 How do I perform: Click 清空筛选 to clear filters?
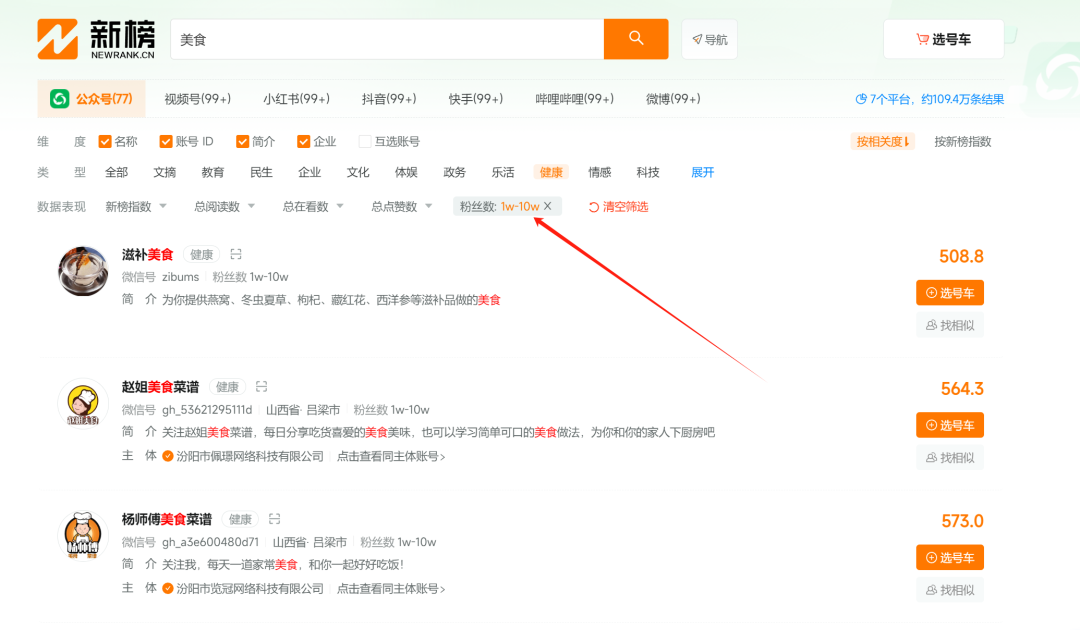[x=618, y=207]
